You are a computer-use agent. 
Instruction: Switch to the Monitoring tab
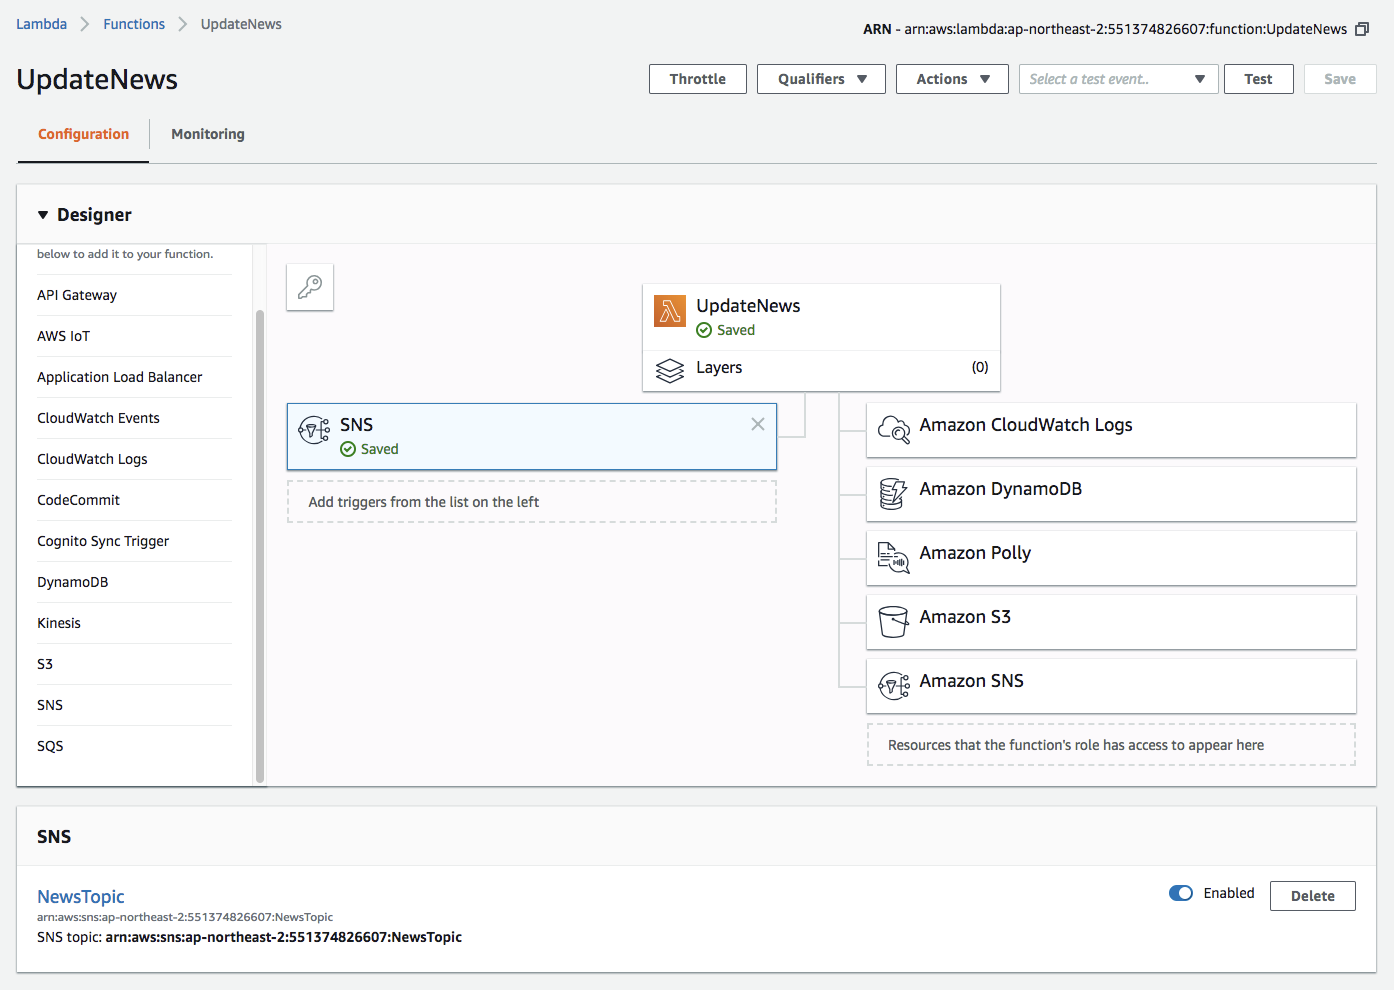[208, 134]
